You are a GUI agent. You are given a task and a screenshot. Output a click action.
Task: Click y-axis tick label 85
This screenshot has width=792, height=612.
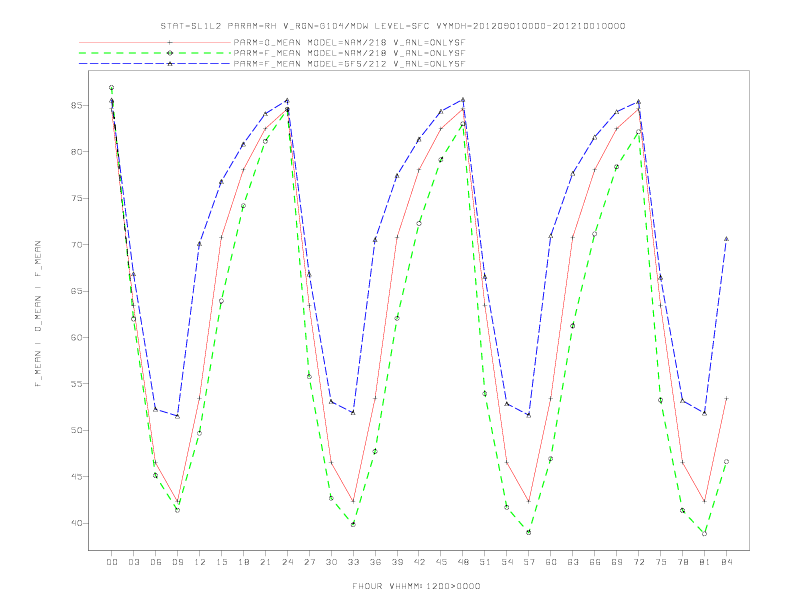[77, 106]
